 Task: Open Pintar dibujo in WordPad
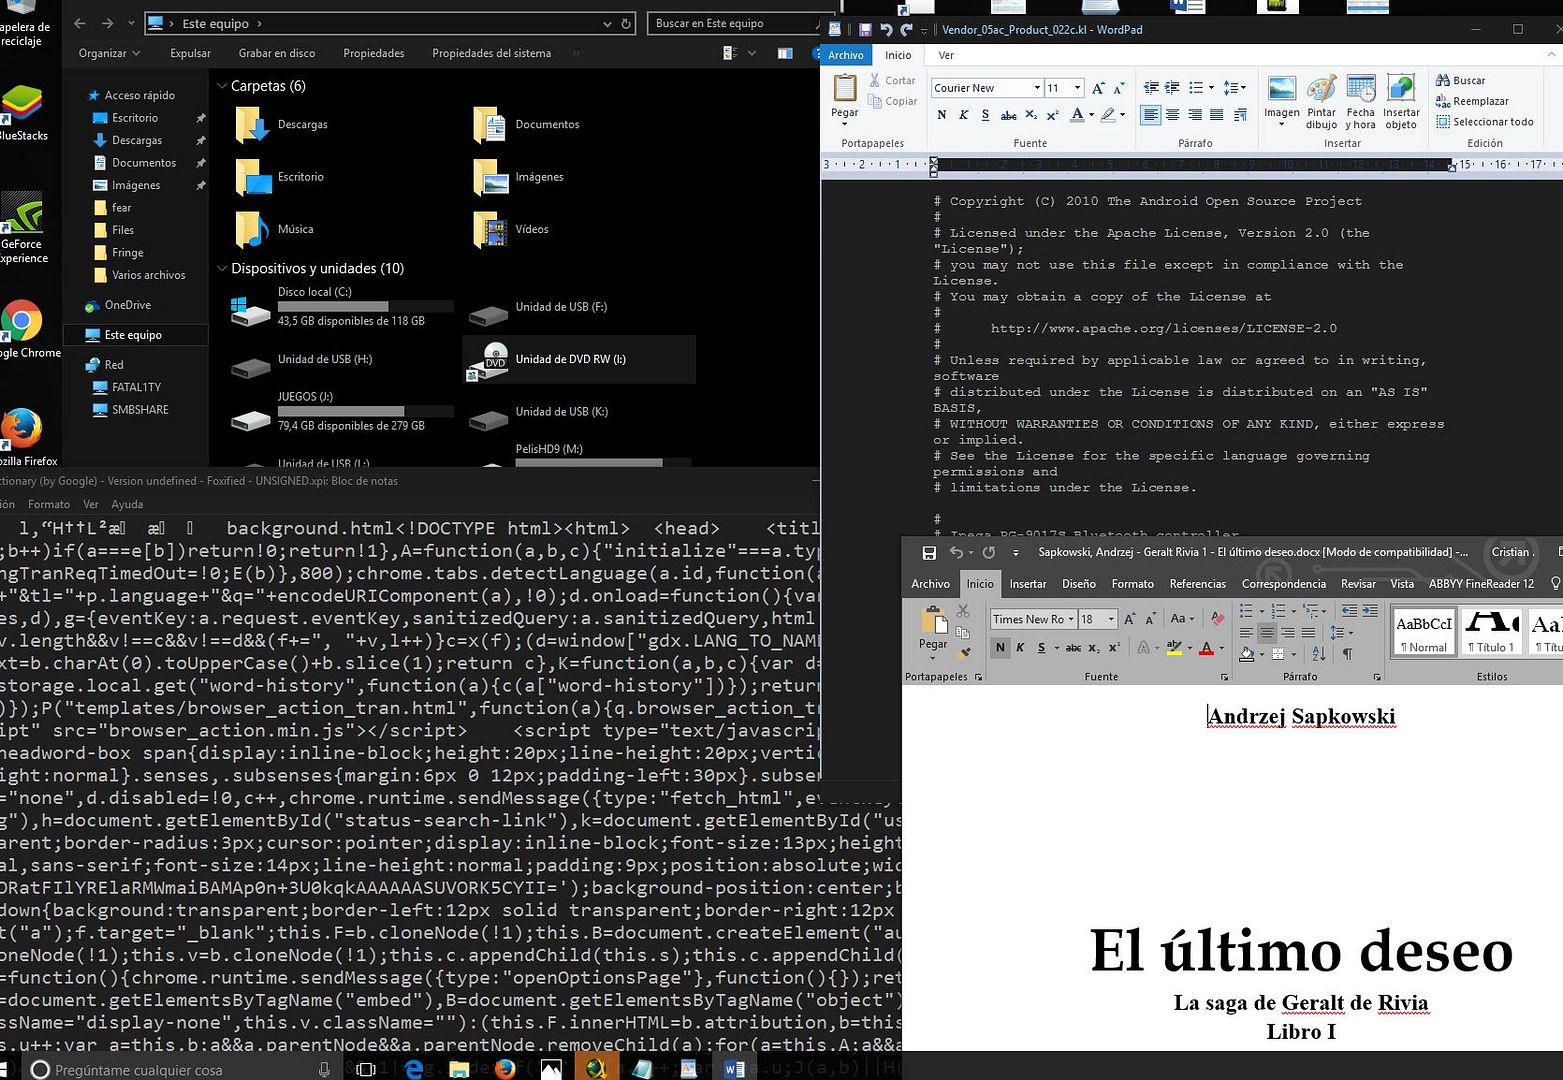pyautogui.click(x=1321, y=102)
